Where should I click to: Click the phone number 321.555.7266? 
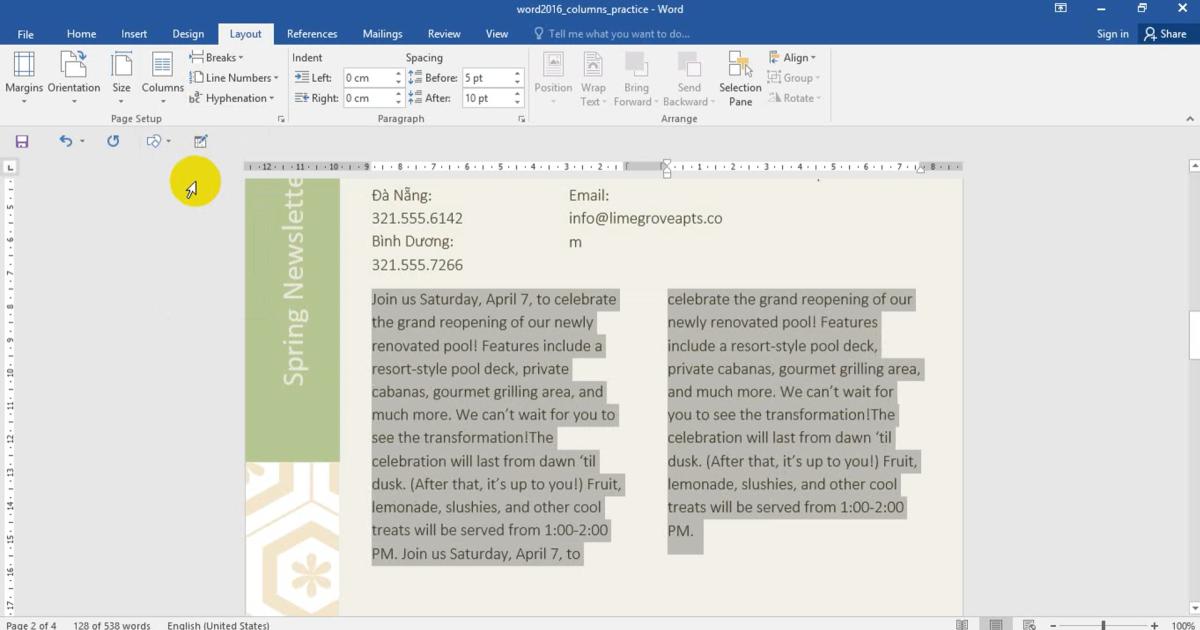417,265
